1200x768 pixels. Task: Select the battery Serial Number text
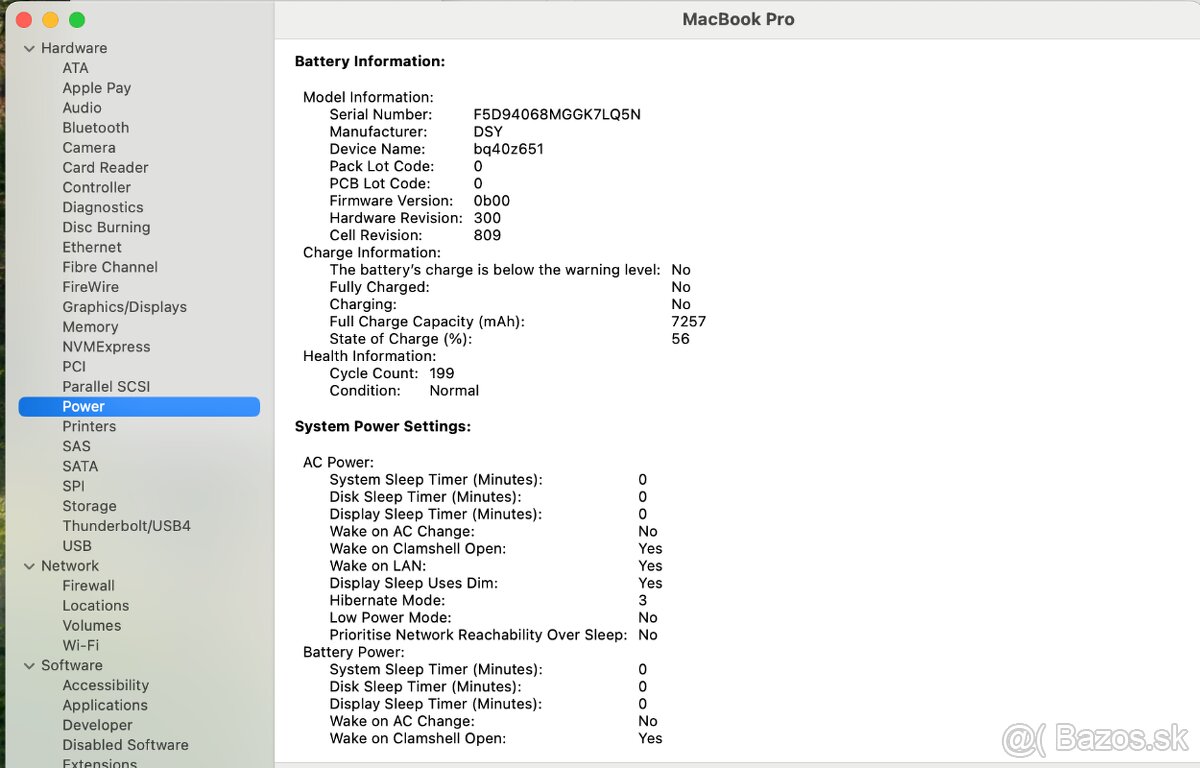tap(556, 114)
